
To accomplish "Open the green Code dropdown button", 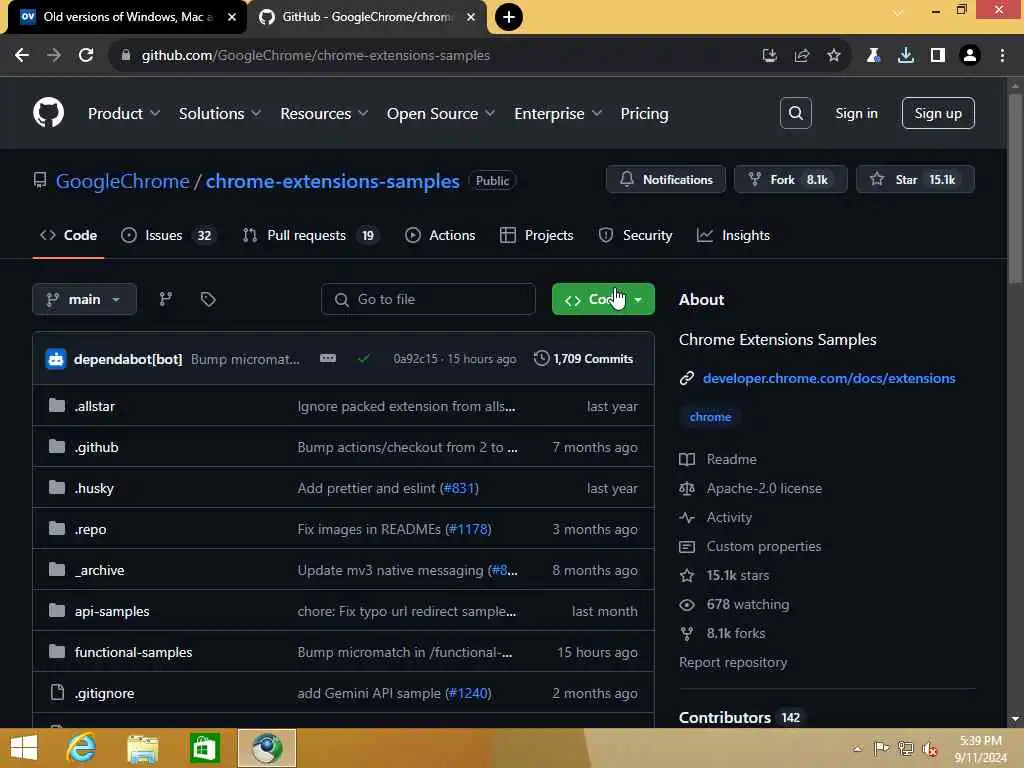I will [x=603, y=299].
